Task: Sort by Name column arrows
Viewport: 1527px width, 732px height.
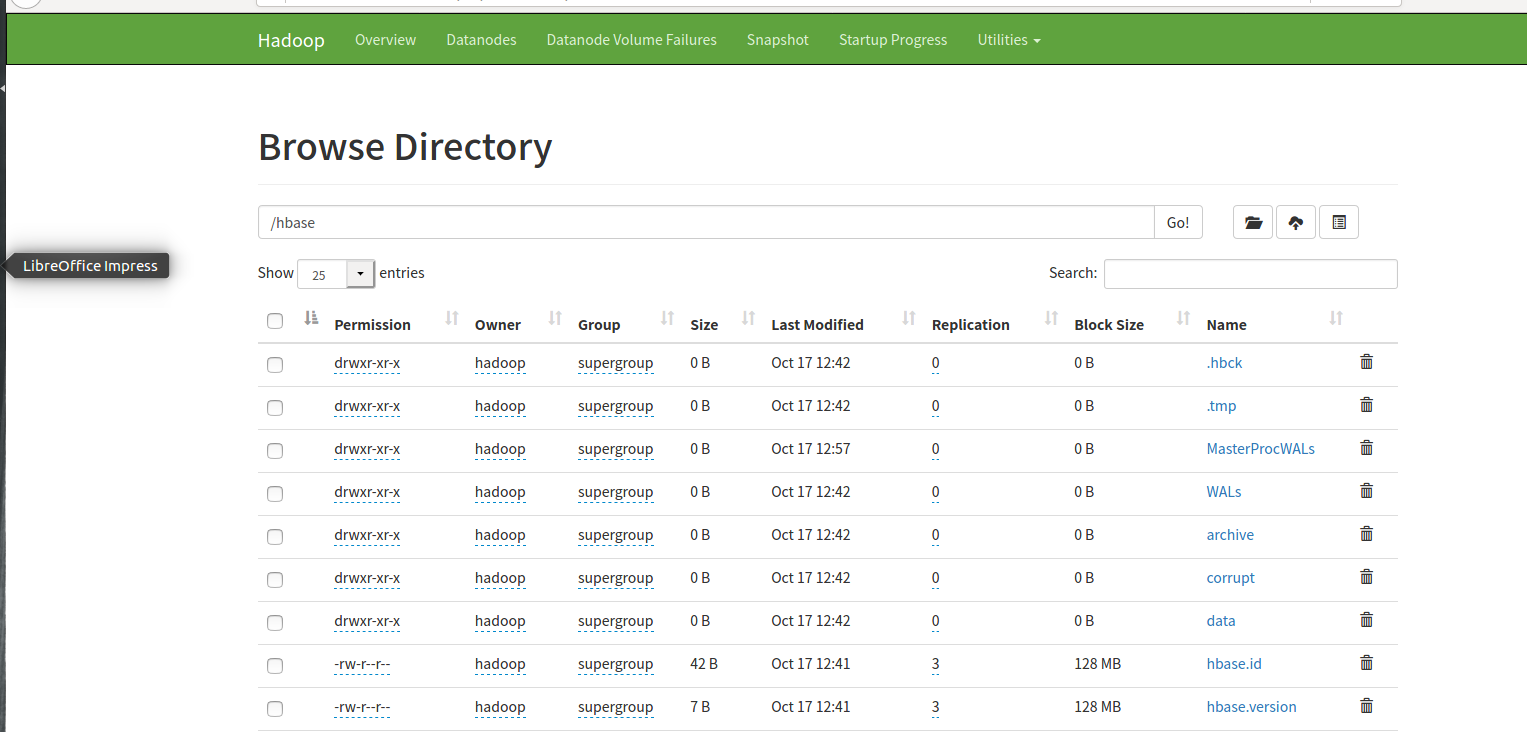Action: point(1336,319)
